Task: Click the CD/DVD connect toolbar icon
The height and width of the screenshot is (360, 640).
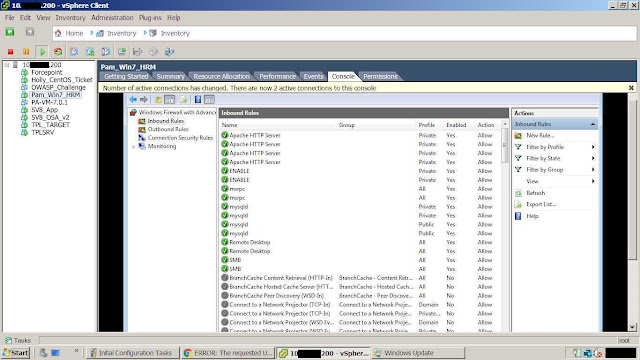Action: click(153, 52)
